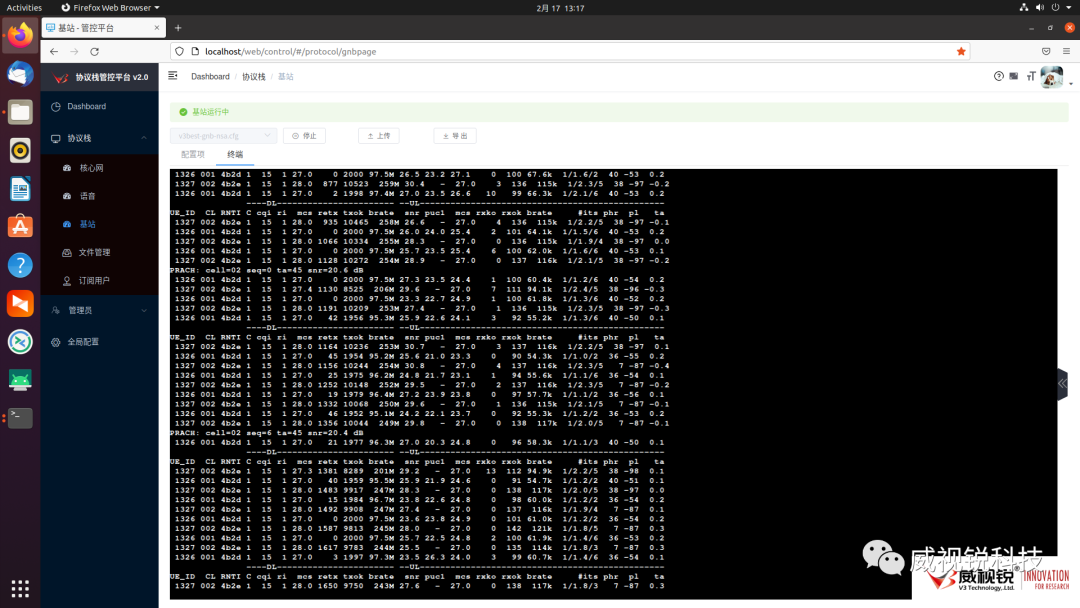Go back in browser history

pyautogui.click(x=54, y=52)
